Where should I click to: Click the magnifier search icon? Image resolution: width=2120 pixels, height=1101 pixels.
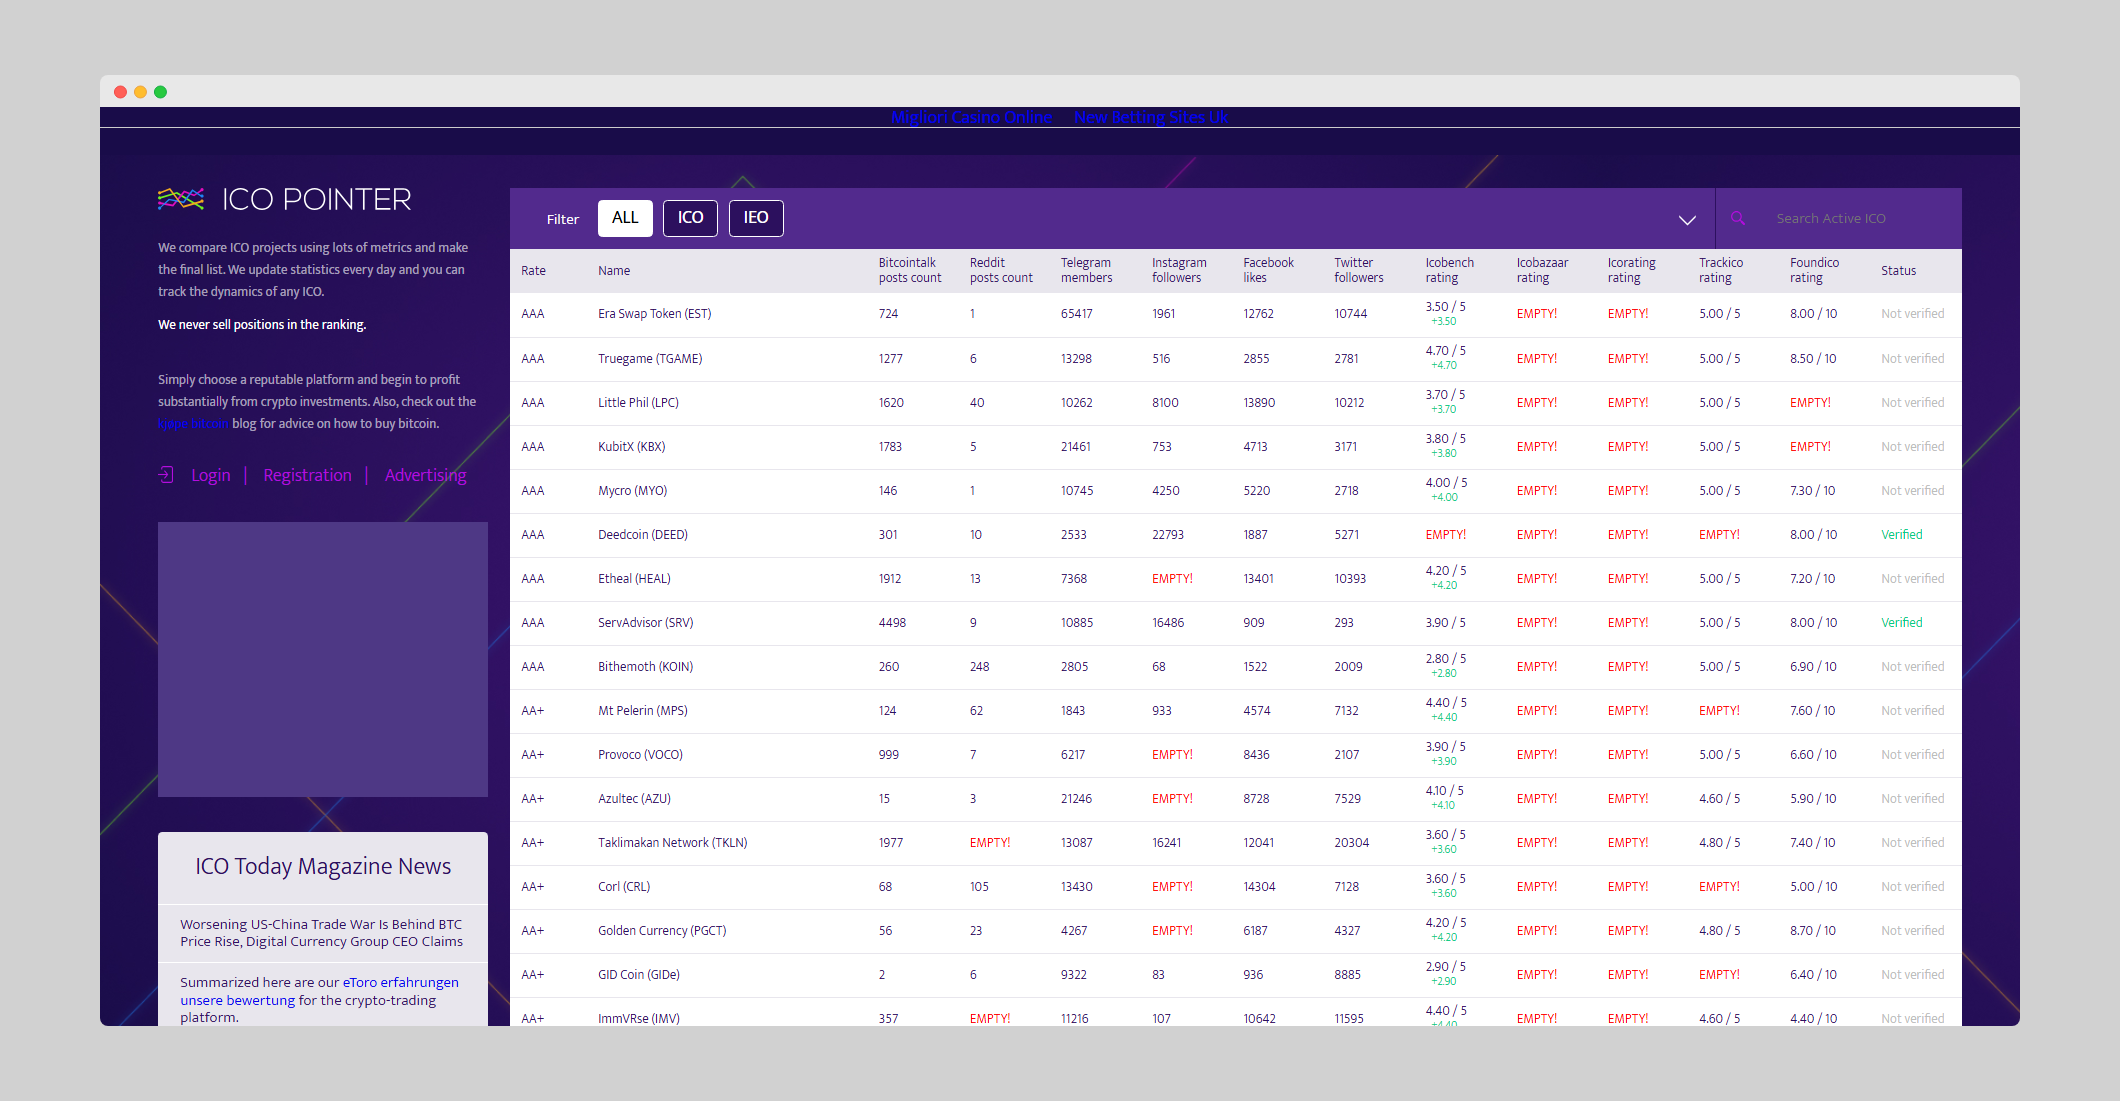click(x=1738, y=218)
